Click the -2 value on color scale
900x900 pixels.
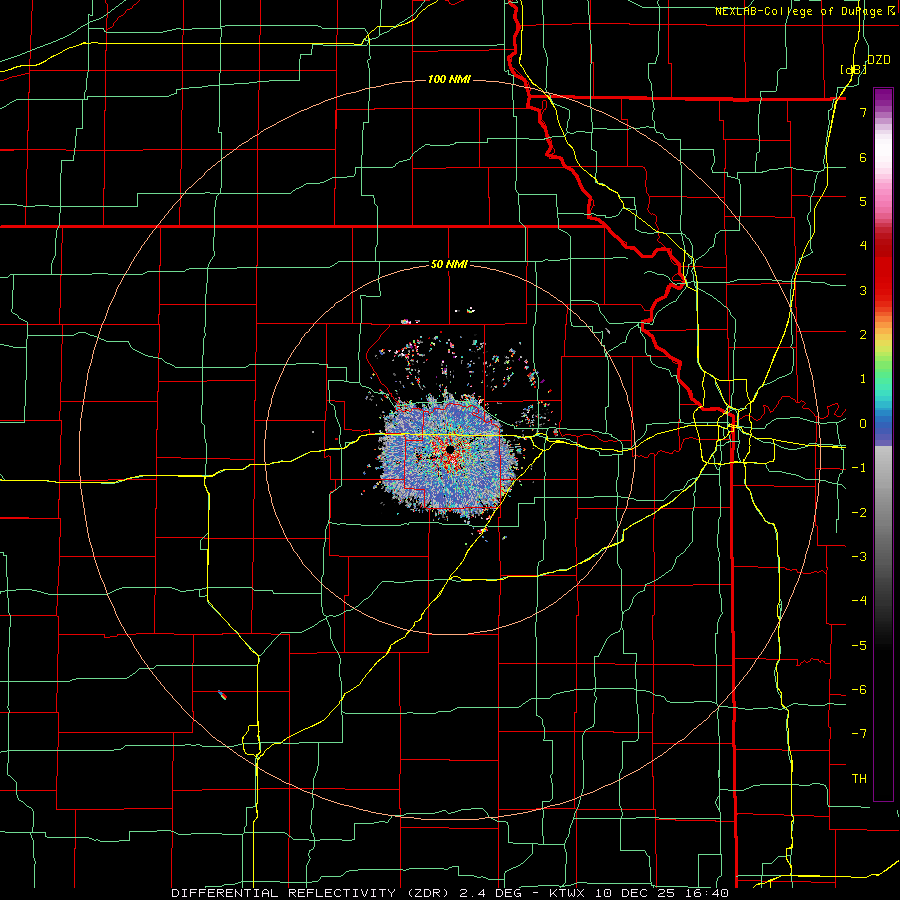coord(859,513)
